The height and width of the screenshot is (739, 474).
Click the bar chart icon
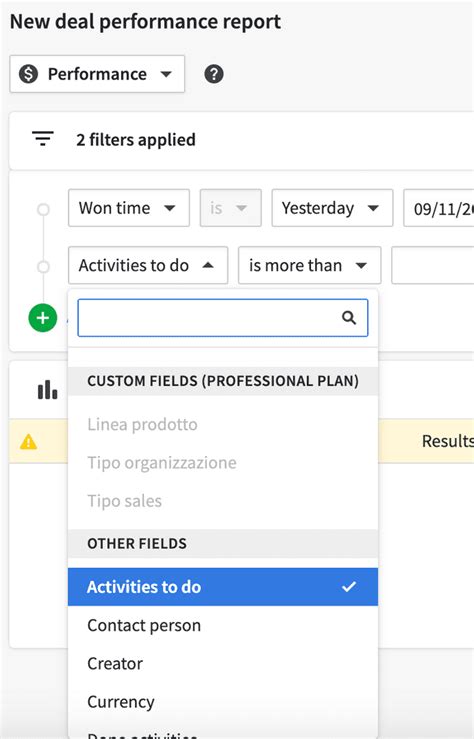point(47,390)
